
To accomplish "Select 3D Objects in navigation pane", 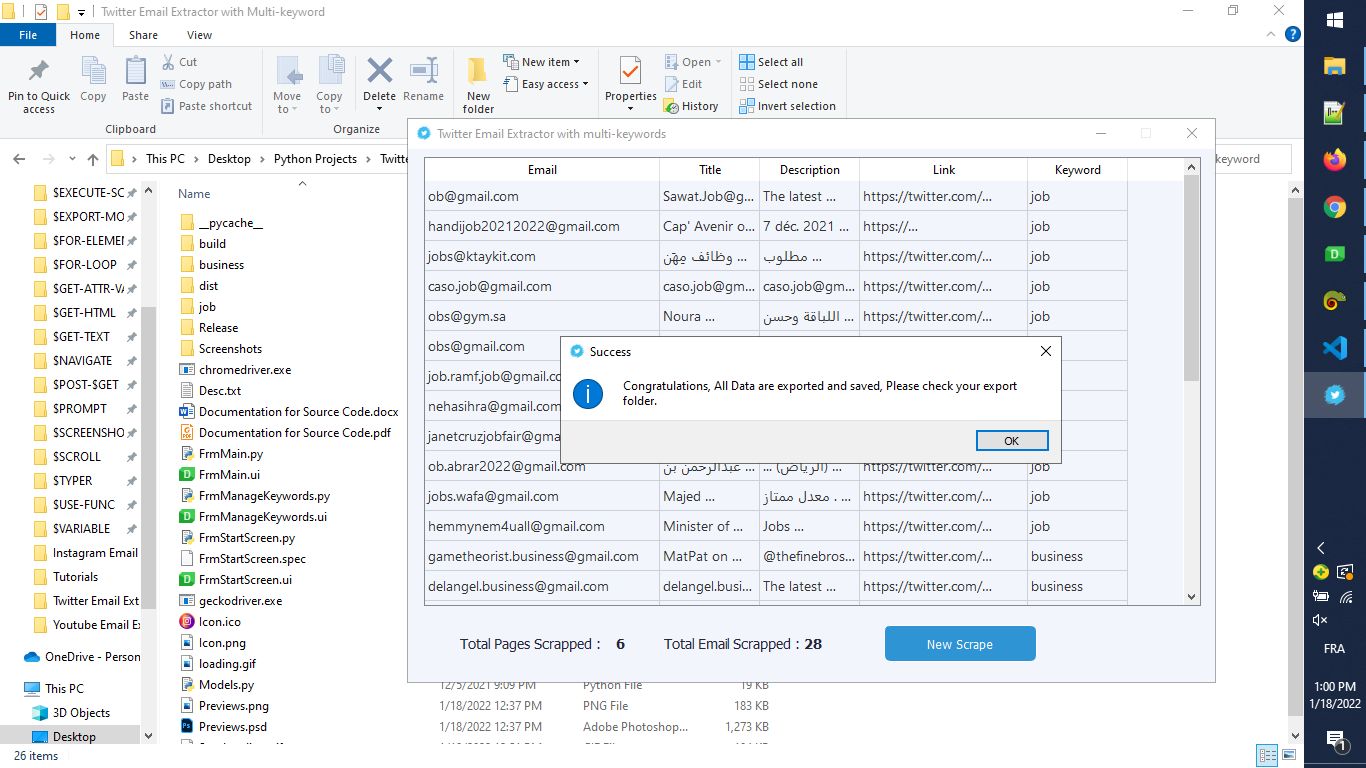I will coord(81,713).
